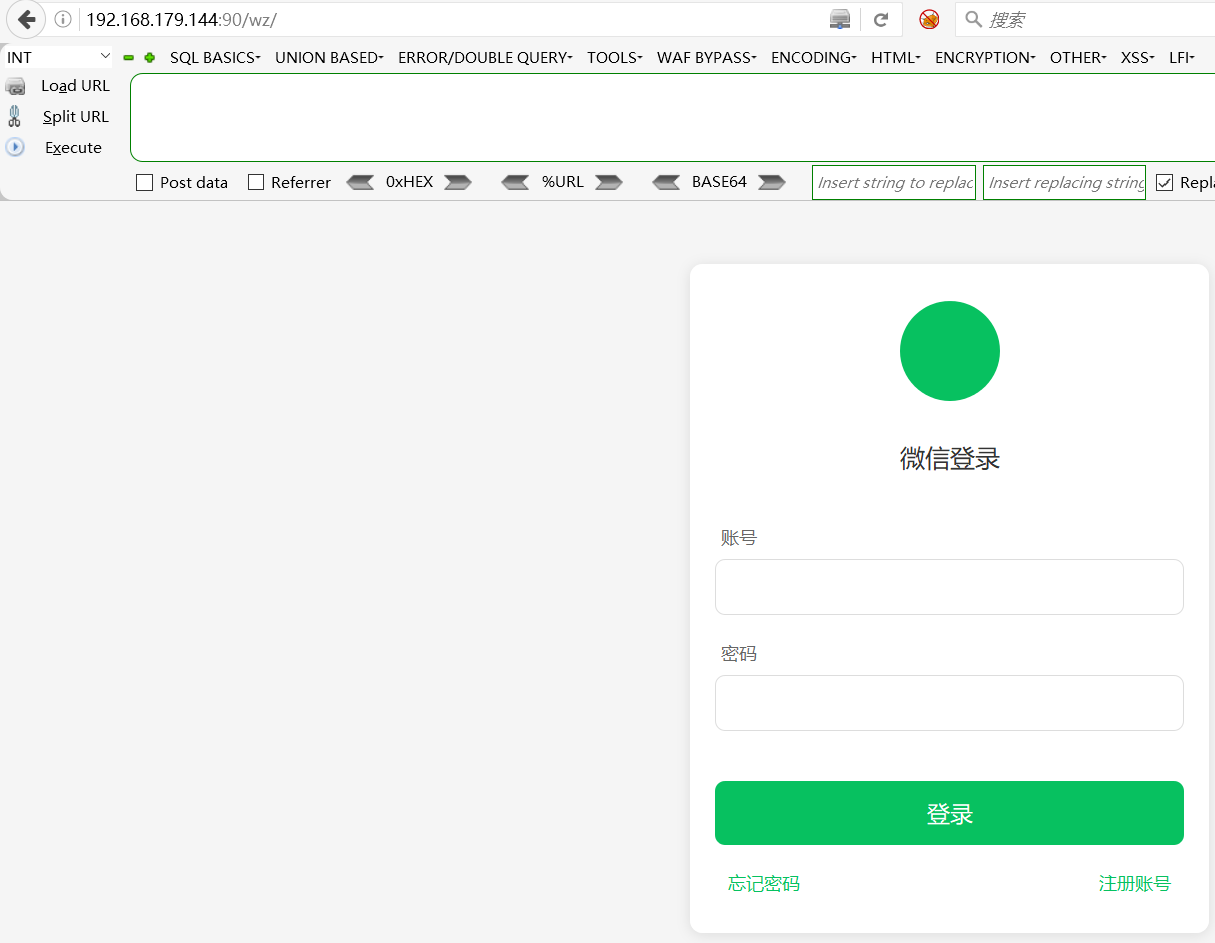The image size is (1215, 943).
Task: Open the 注册账号 register account link
Action: tap(1135, 883)
